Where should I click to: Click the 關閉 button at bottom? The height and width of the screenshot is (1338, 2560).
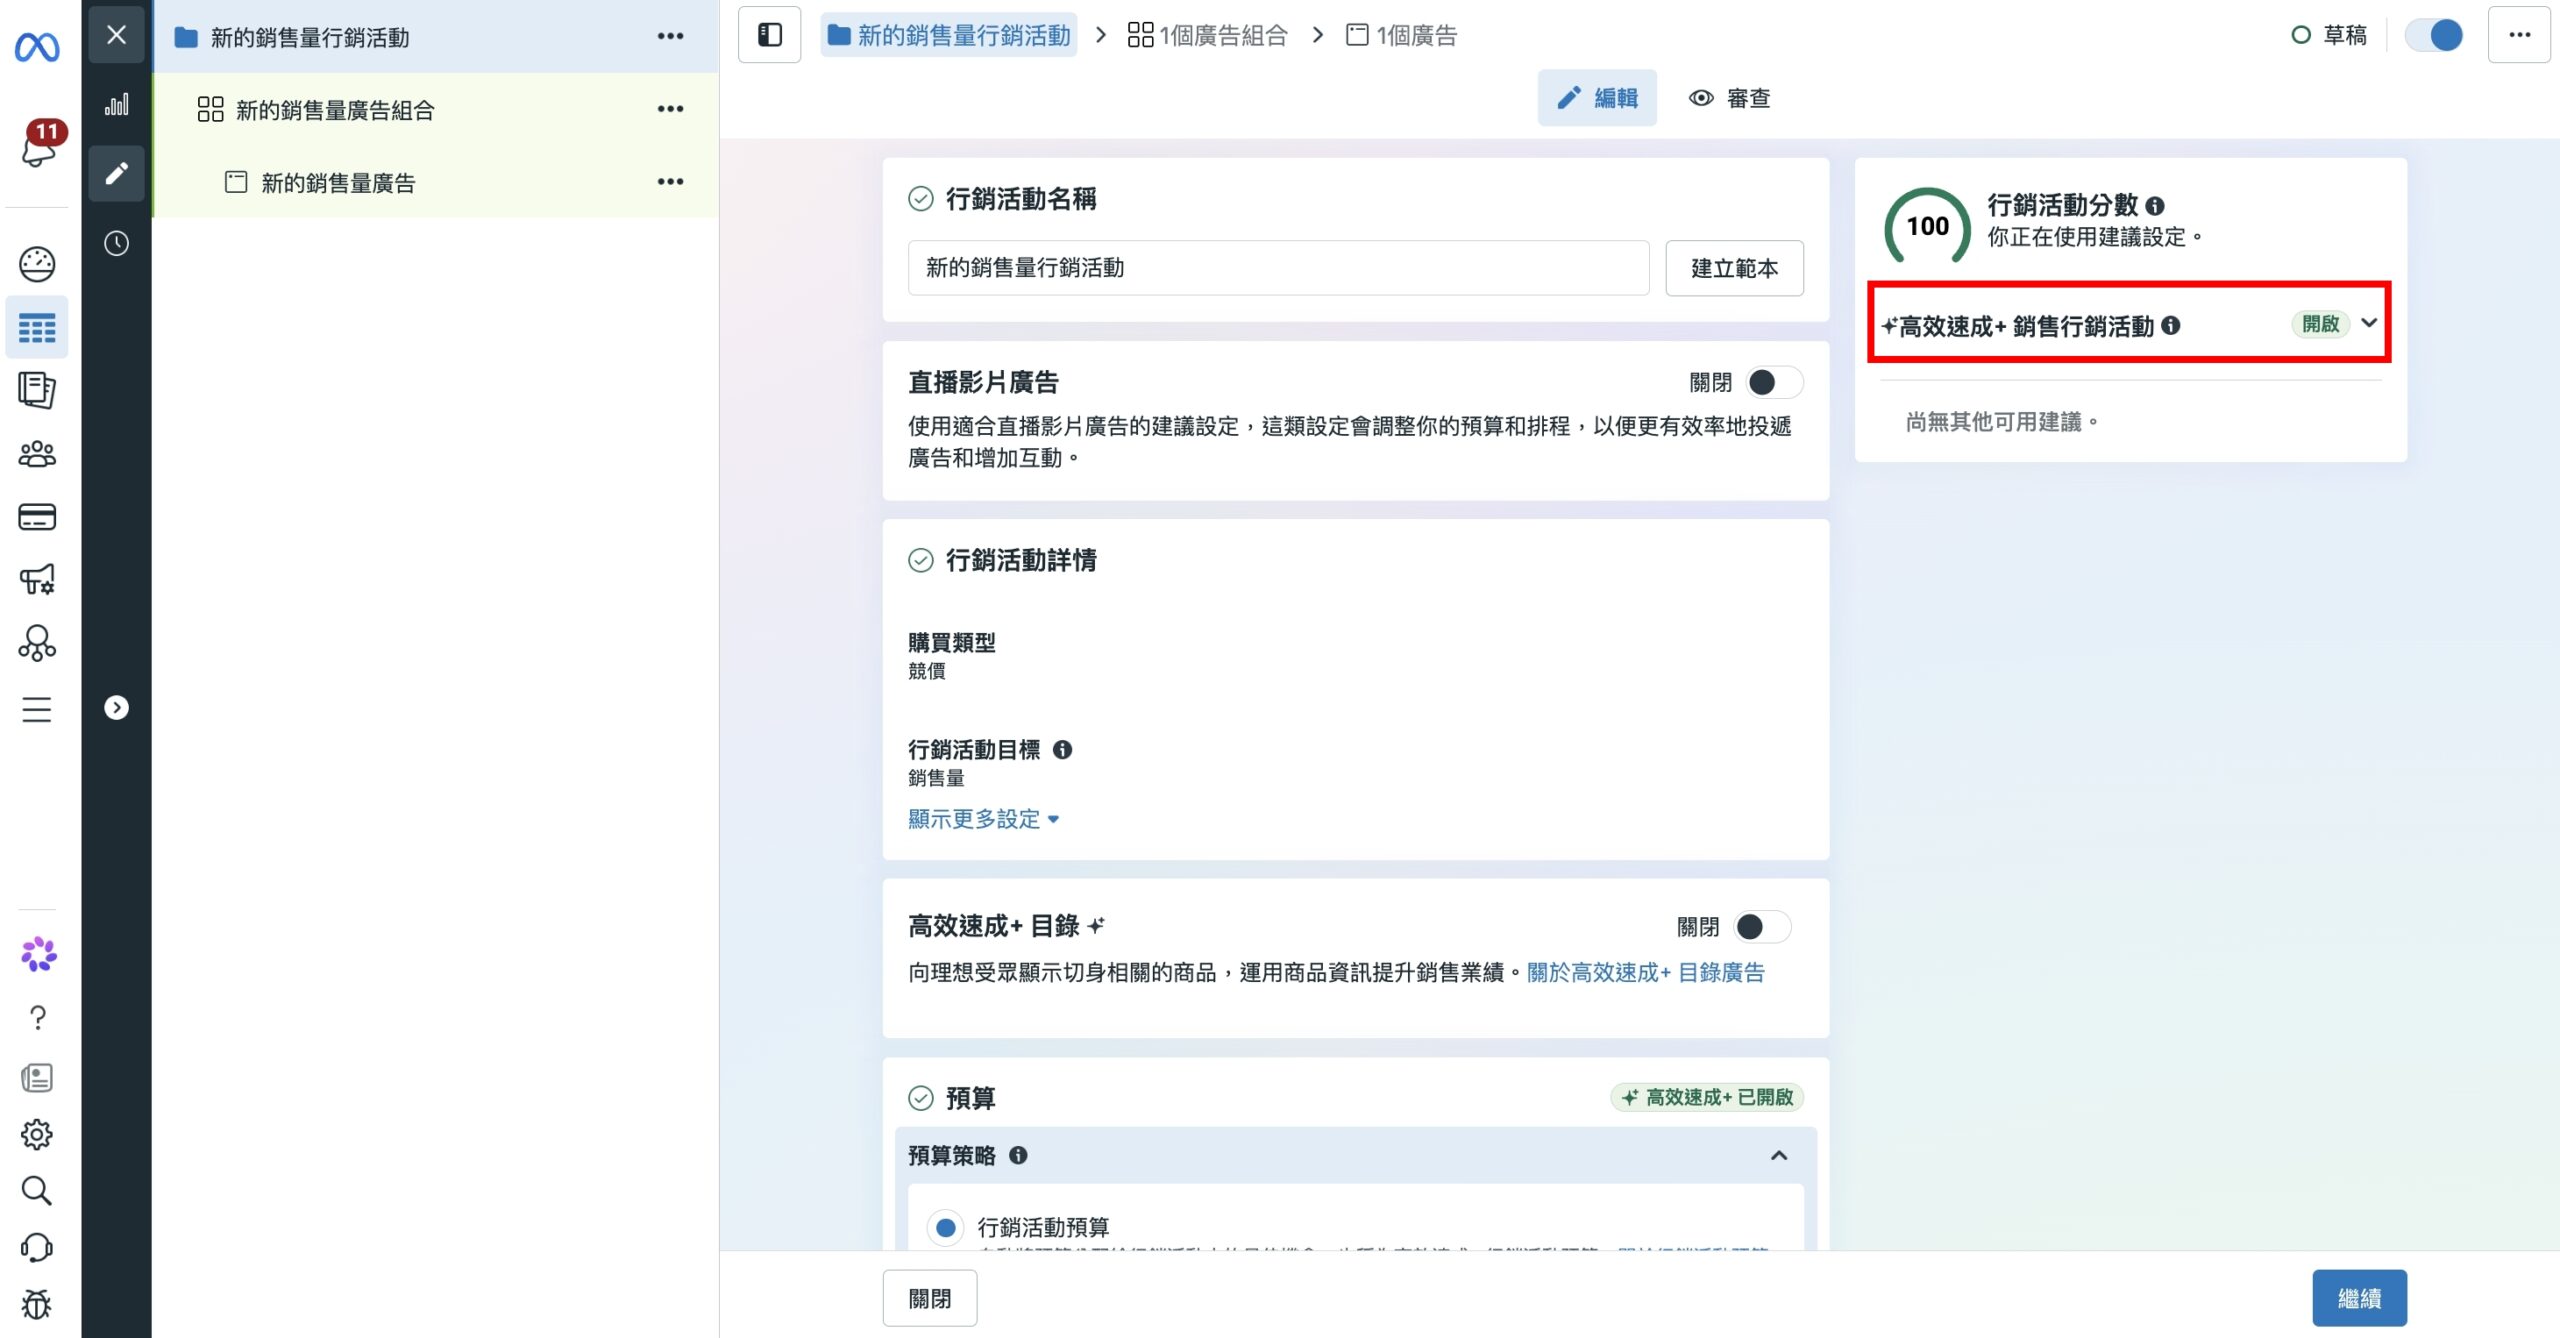[x=929, y=1298]
